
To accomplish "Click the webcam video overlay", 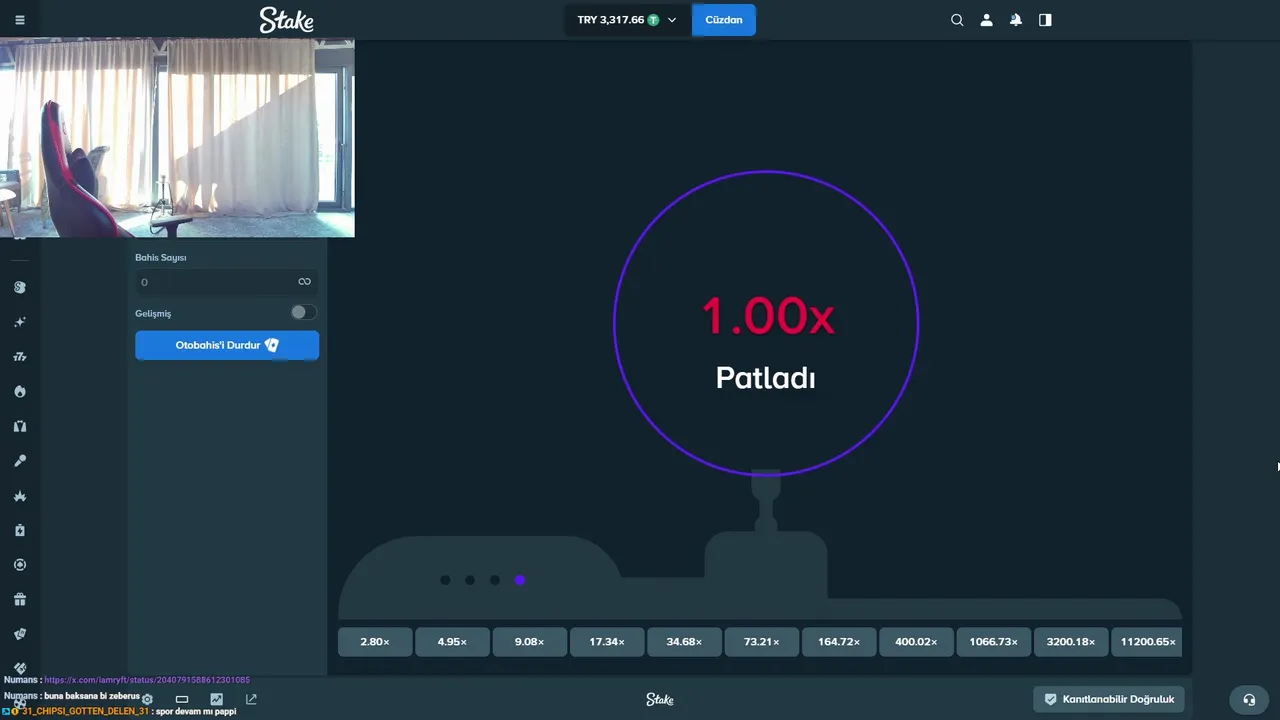I will [177, 138].
